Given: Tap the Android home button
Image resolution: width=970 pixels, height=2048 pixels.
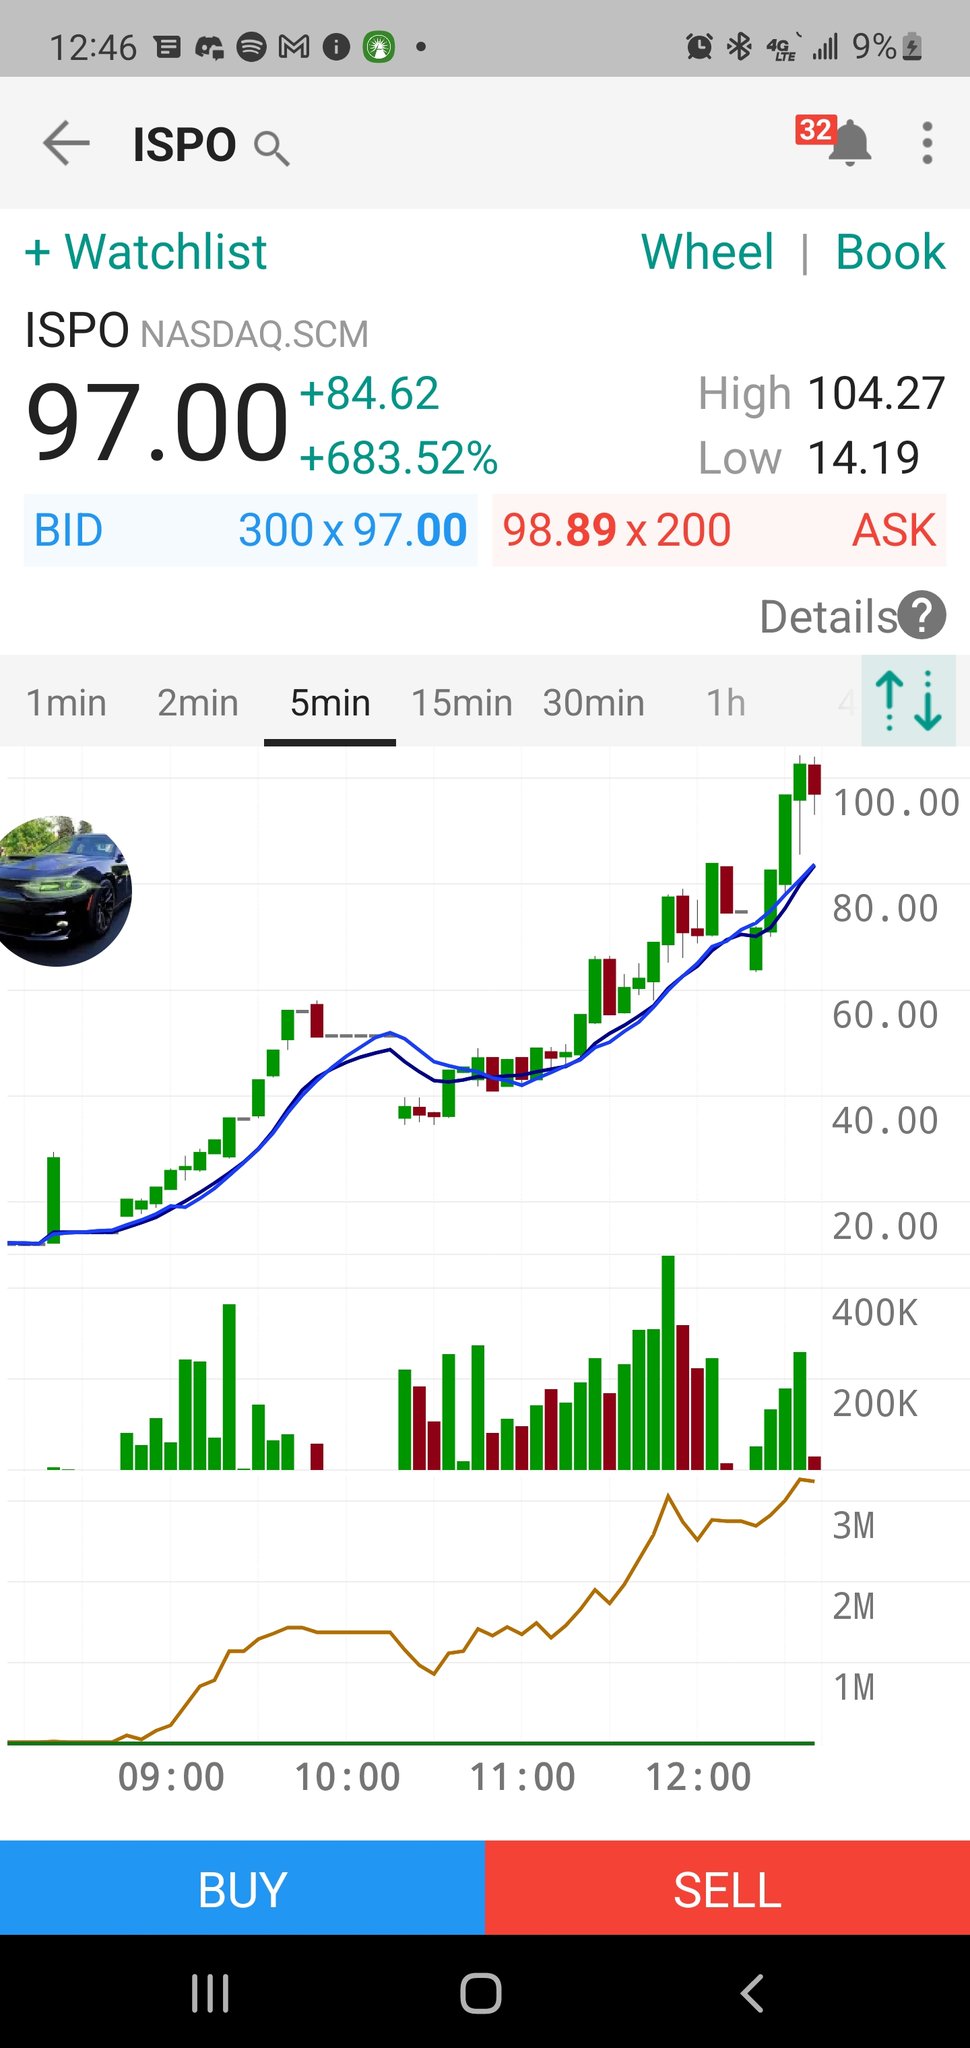Looking at the screenshot, I should [481, 1993].
